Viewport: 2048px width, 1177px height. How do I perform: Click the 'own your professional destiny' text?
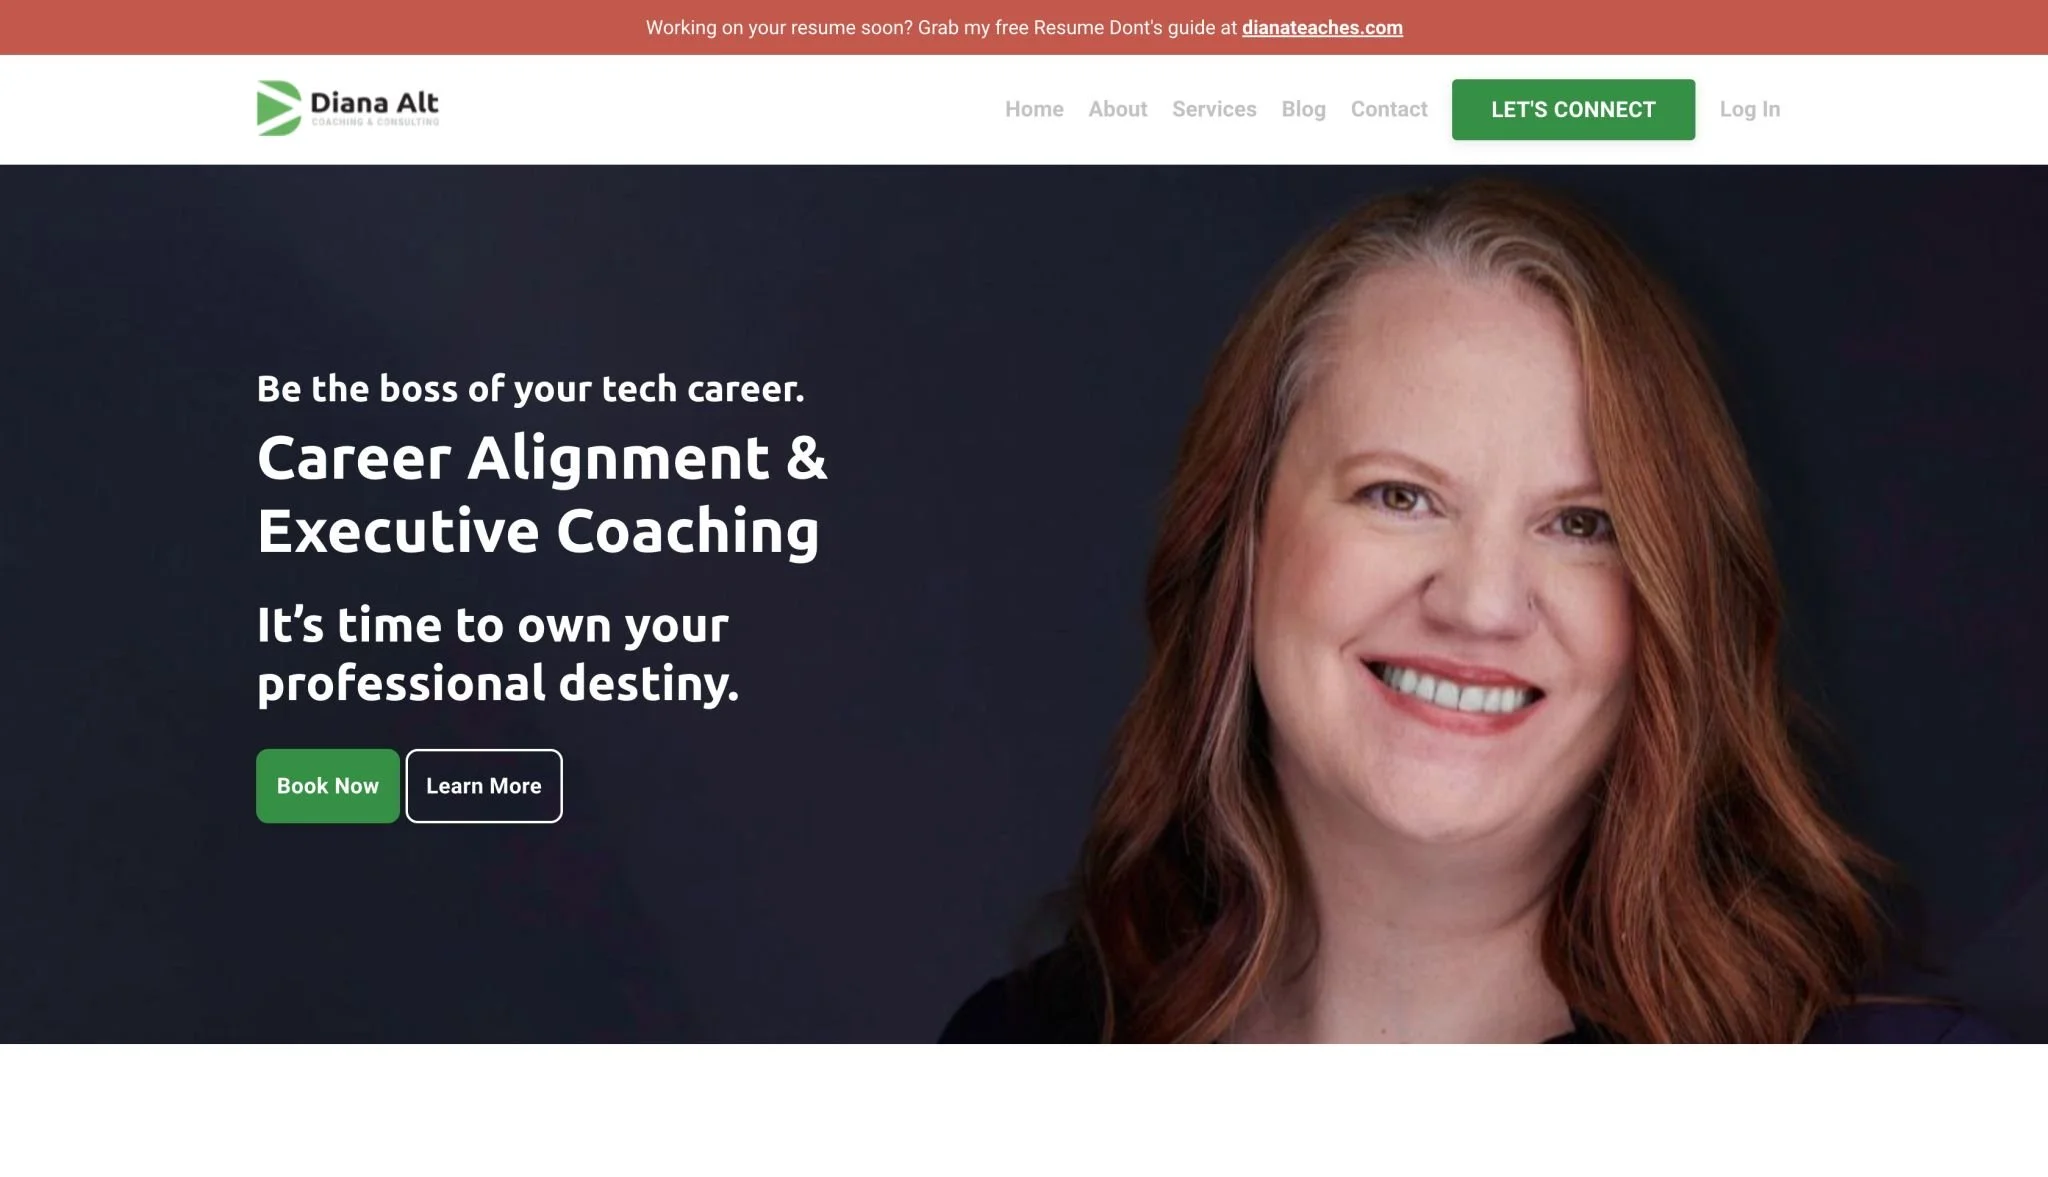point(497,655)
